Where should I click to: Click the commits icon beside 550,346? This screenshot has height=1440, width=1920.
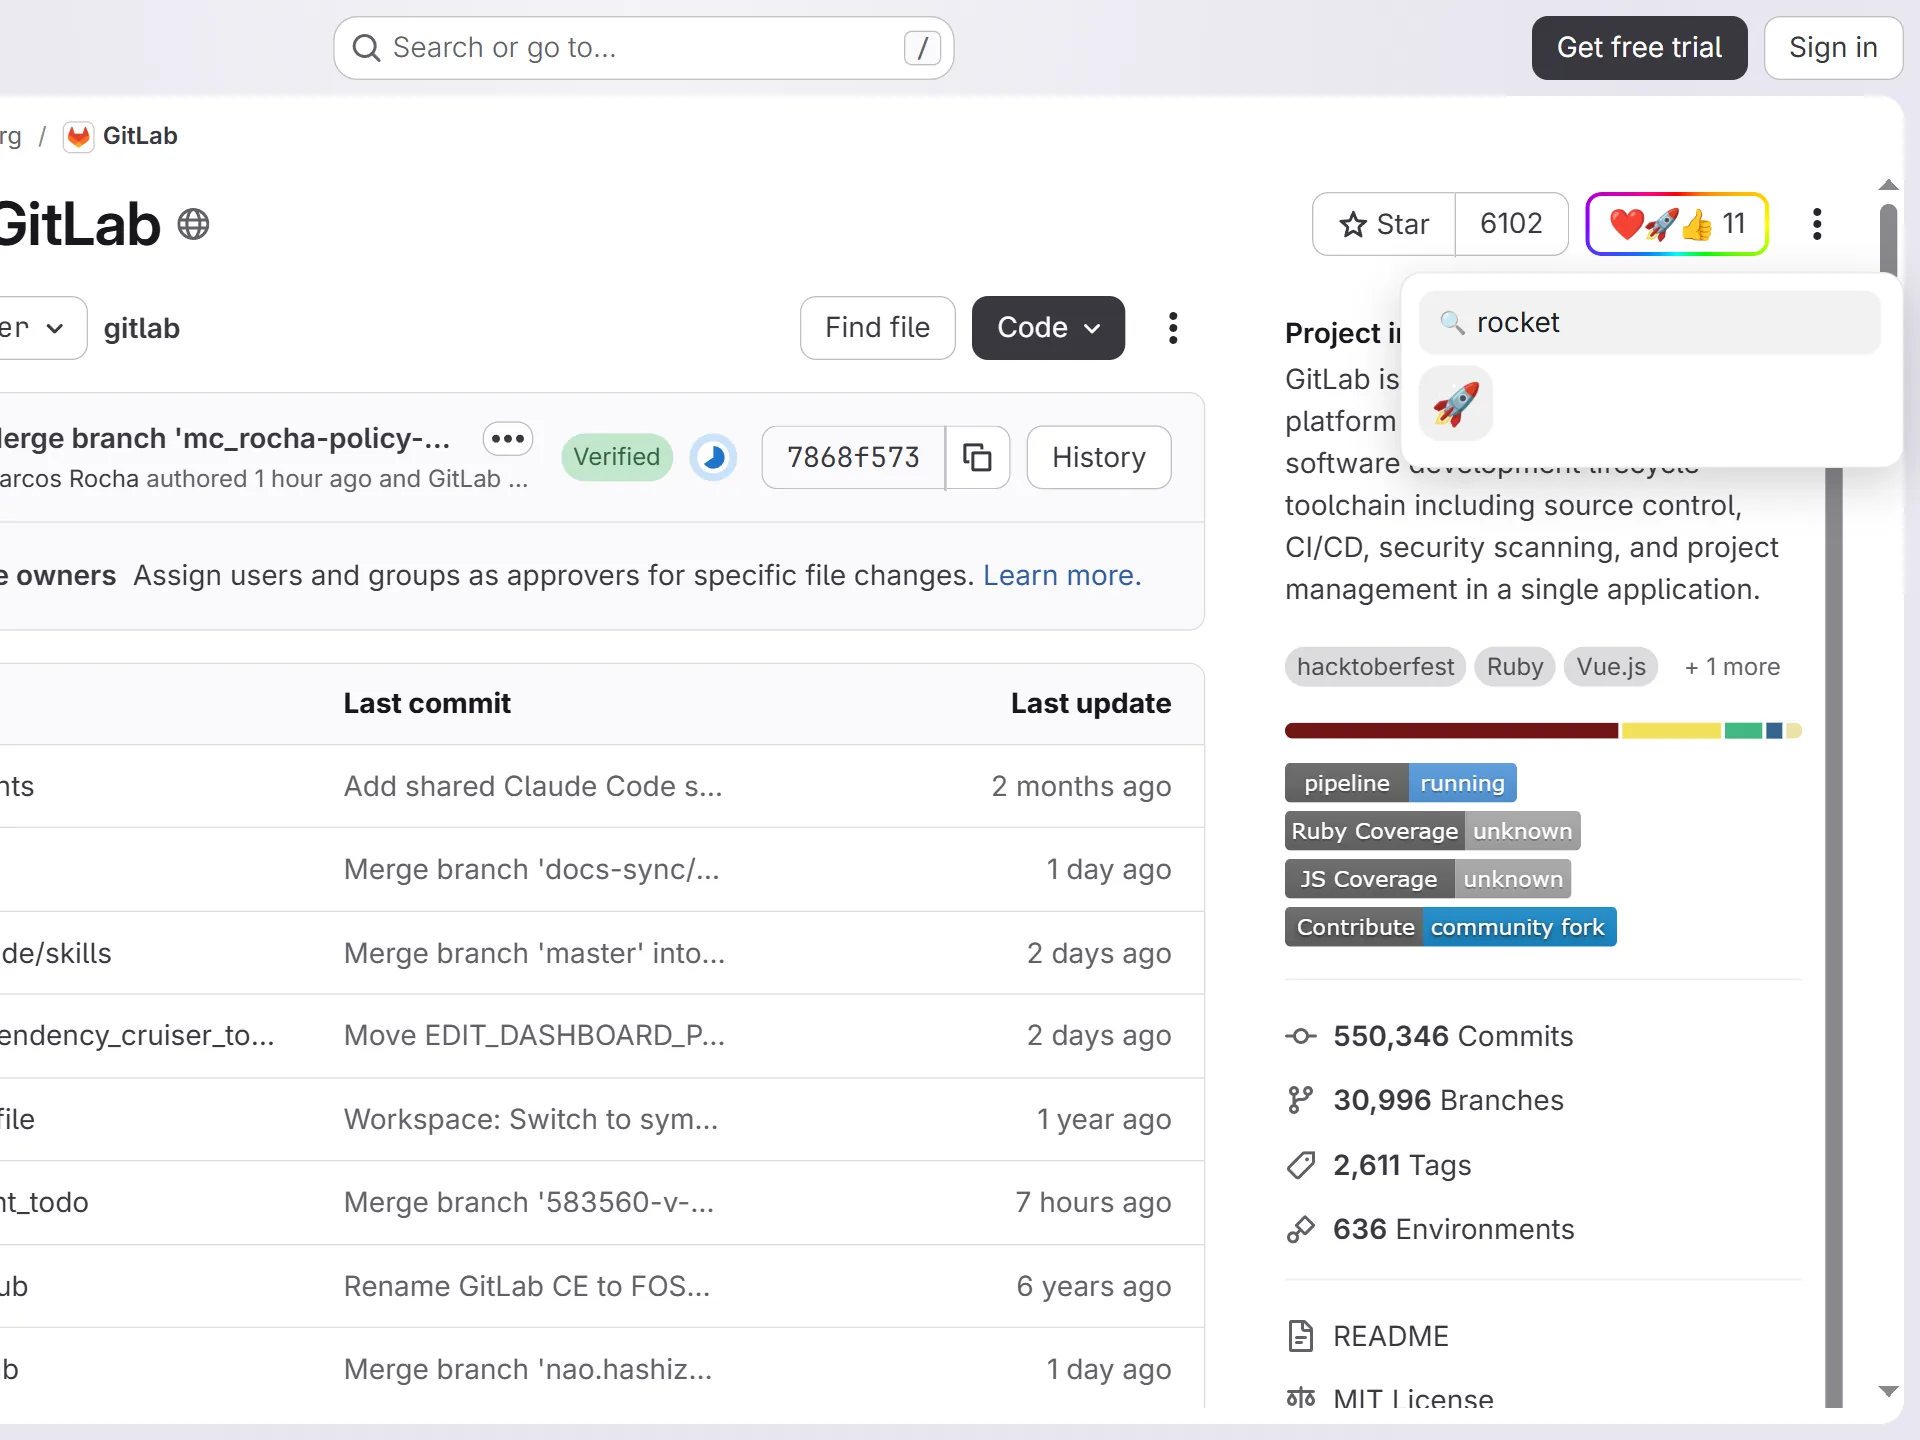pos(1301,1036)
